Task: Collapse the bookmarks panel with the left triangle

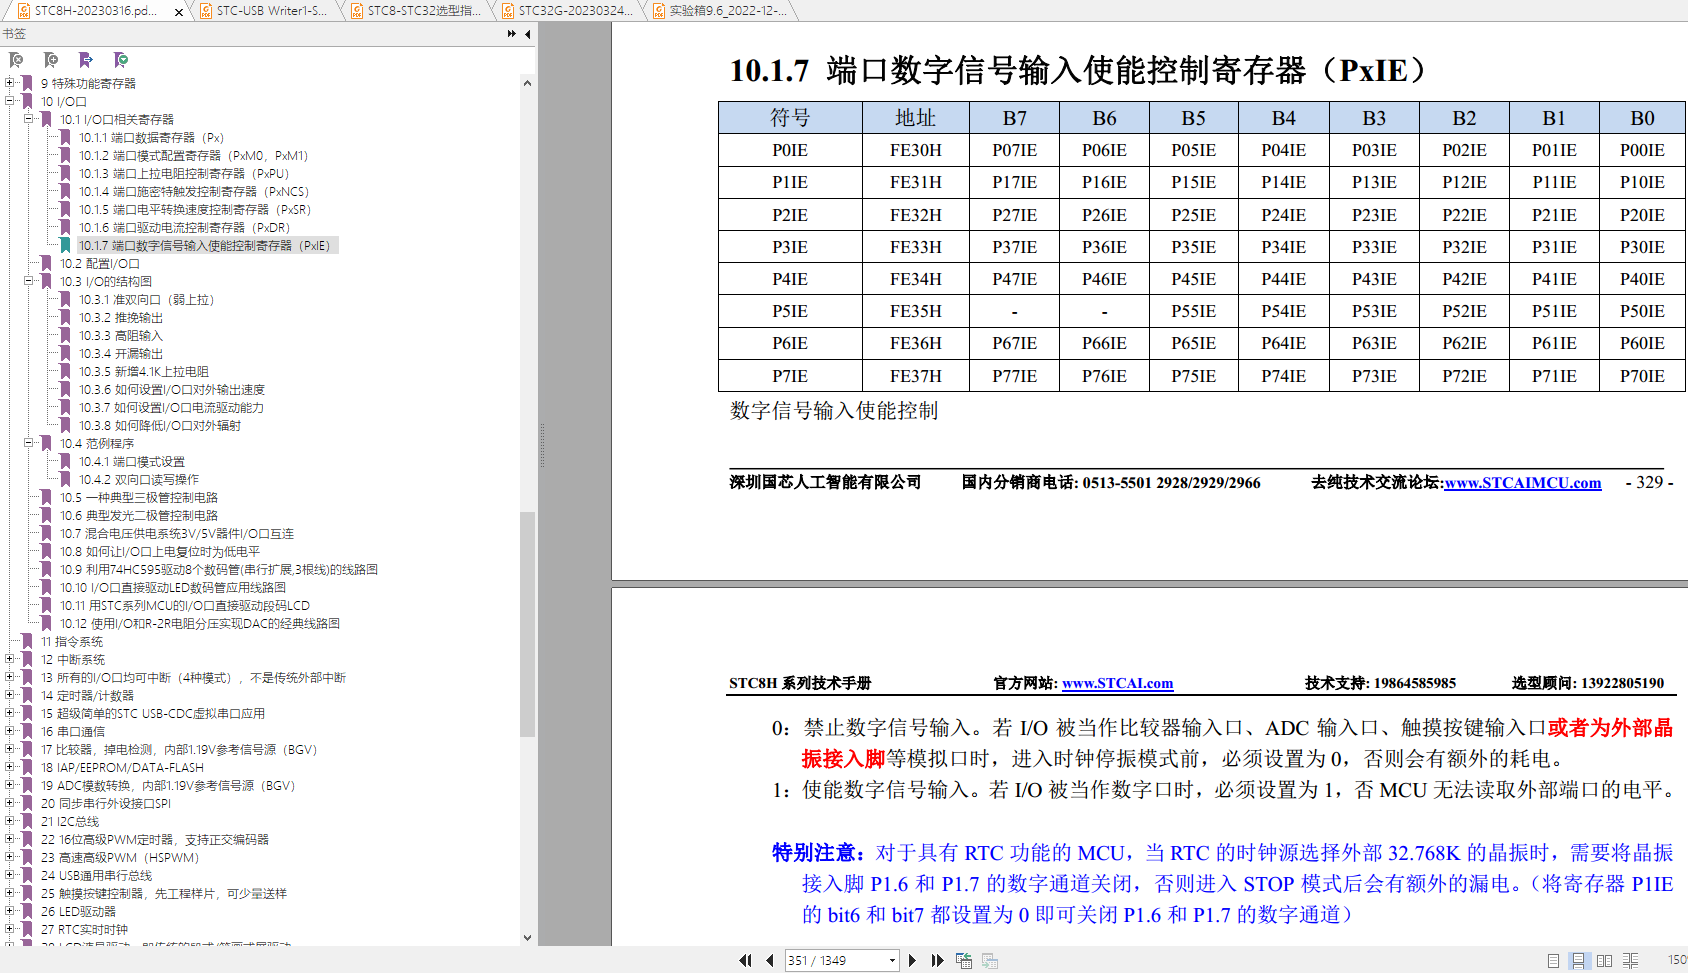Action: [x=528, y=34]
